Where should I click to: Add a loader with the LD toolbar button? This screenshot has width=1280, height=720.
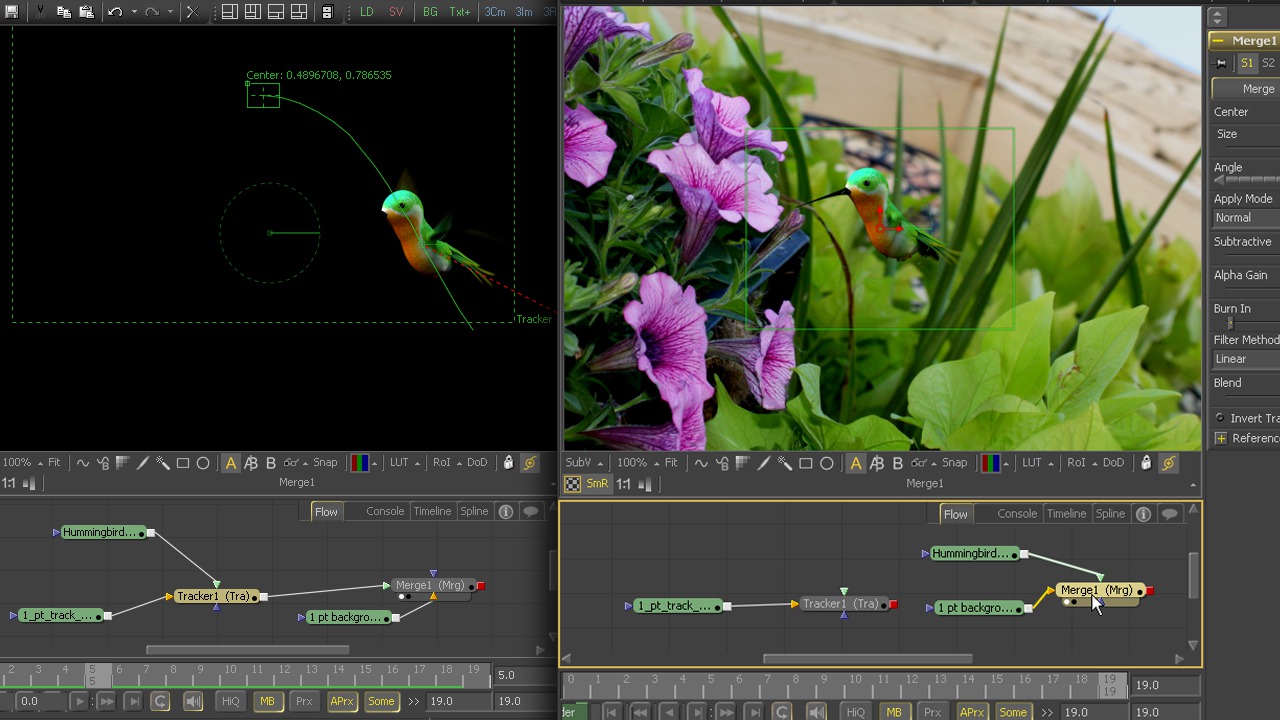click(x=367, y=12)
